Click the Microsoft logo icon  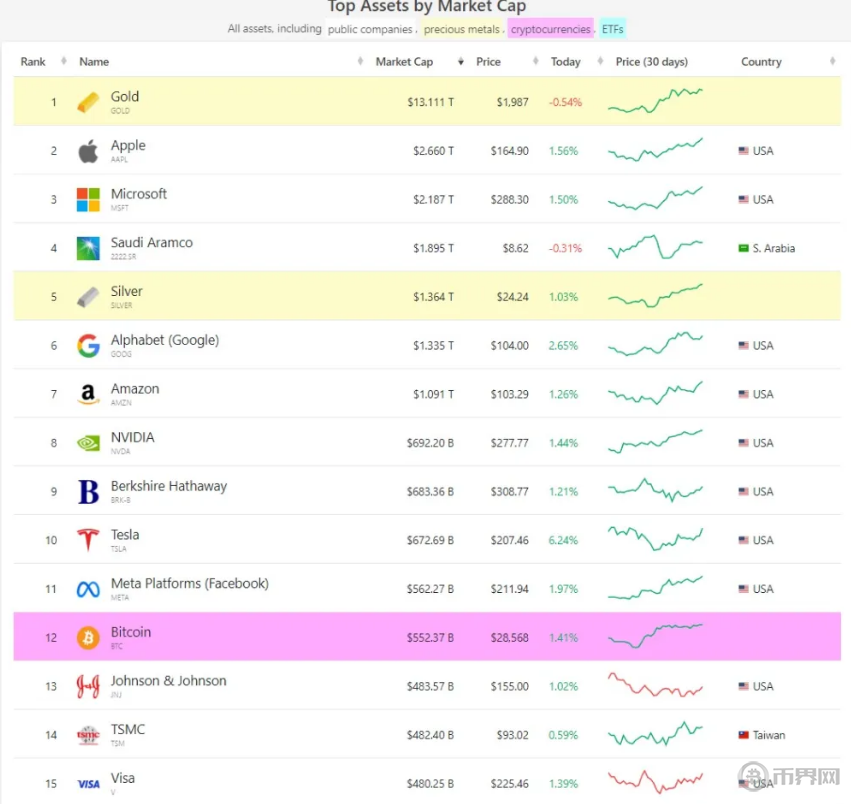tap(88, 199)
